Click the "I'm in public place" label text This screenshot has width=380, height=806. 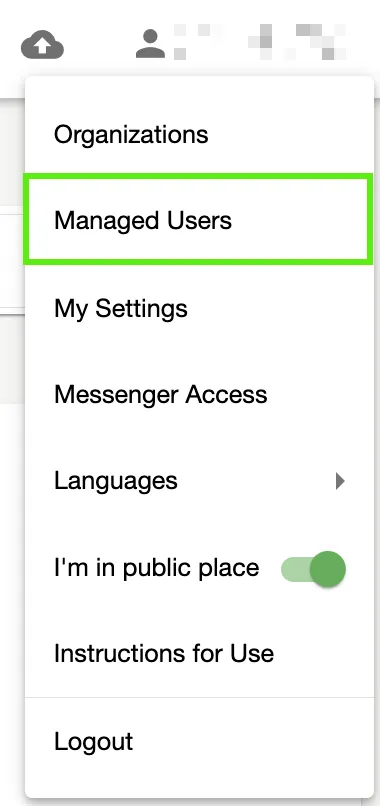(156, 568)
